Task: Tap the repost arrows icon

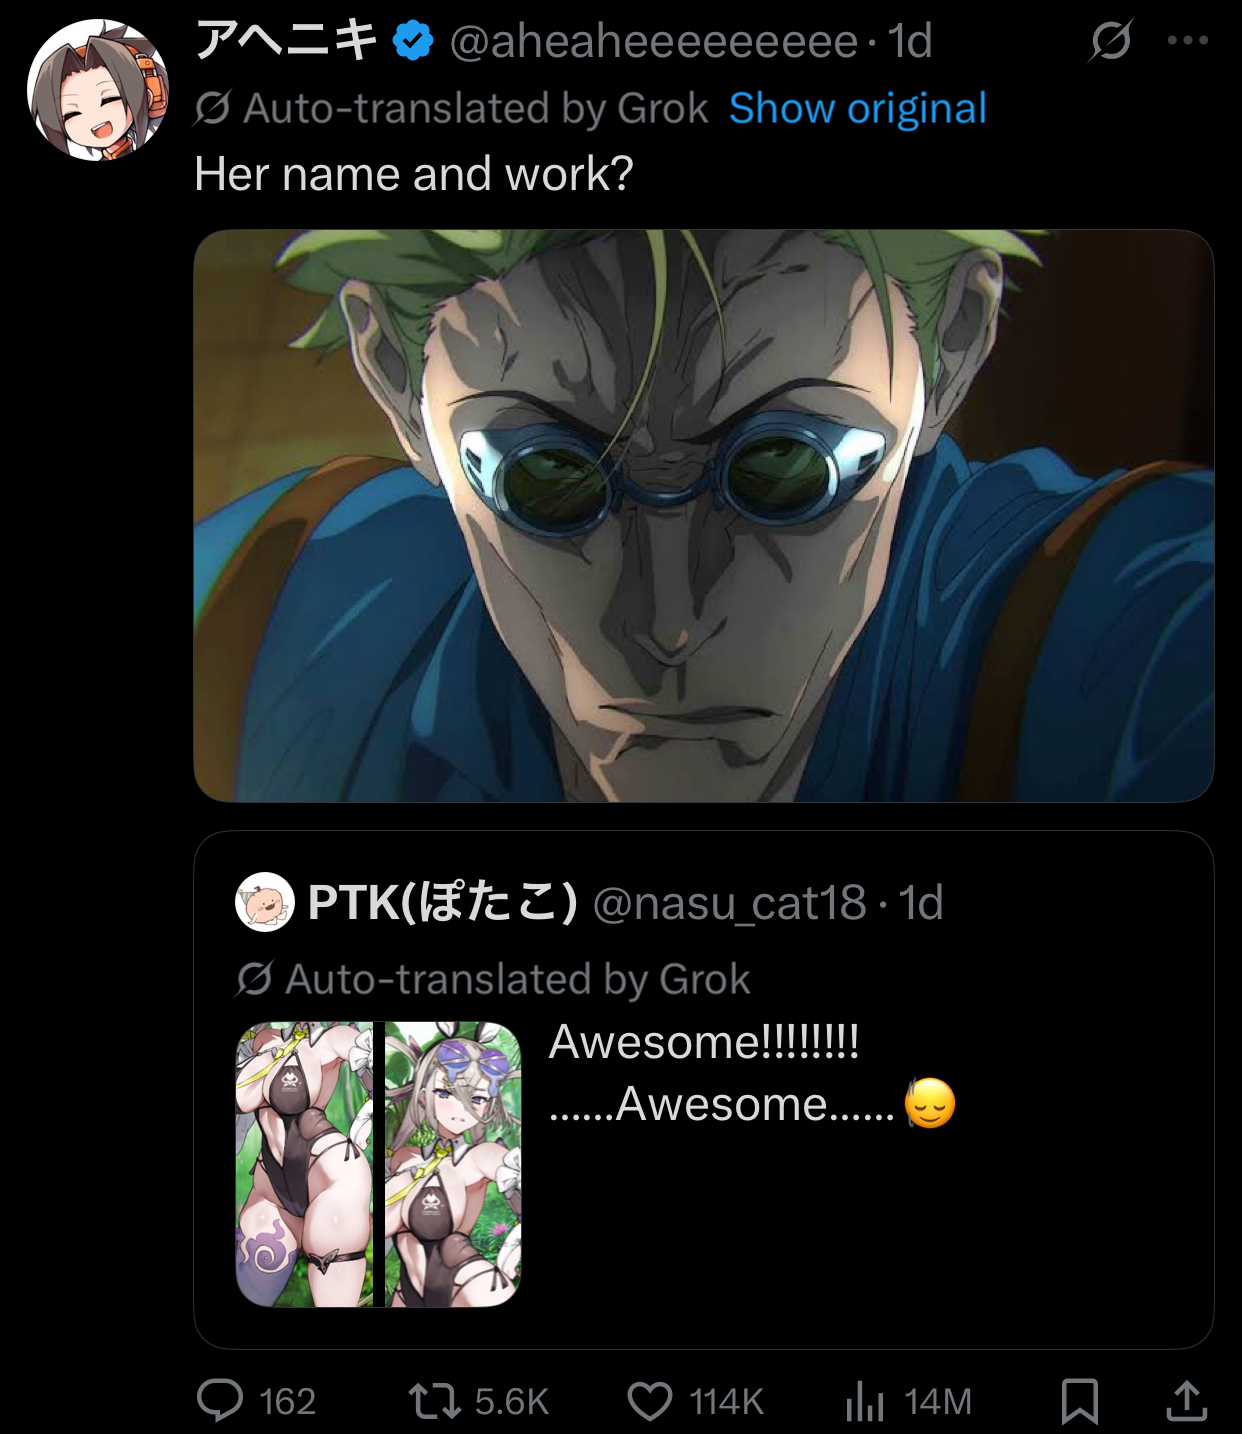Action: (x=435, y=1401)
